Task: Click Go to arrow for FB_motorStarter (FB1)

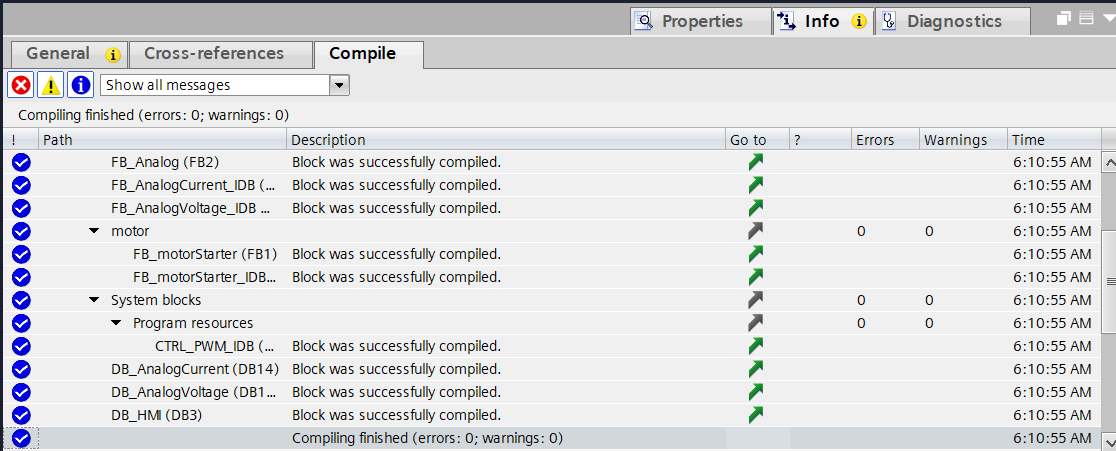Action: point(755,254)
